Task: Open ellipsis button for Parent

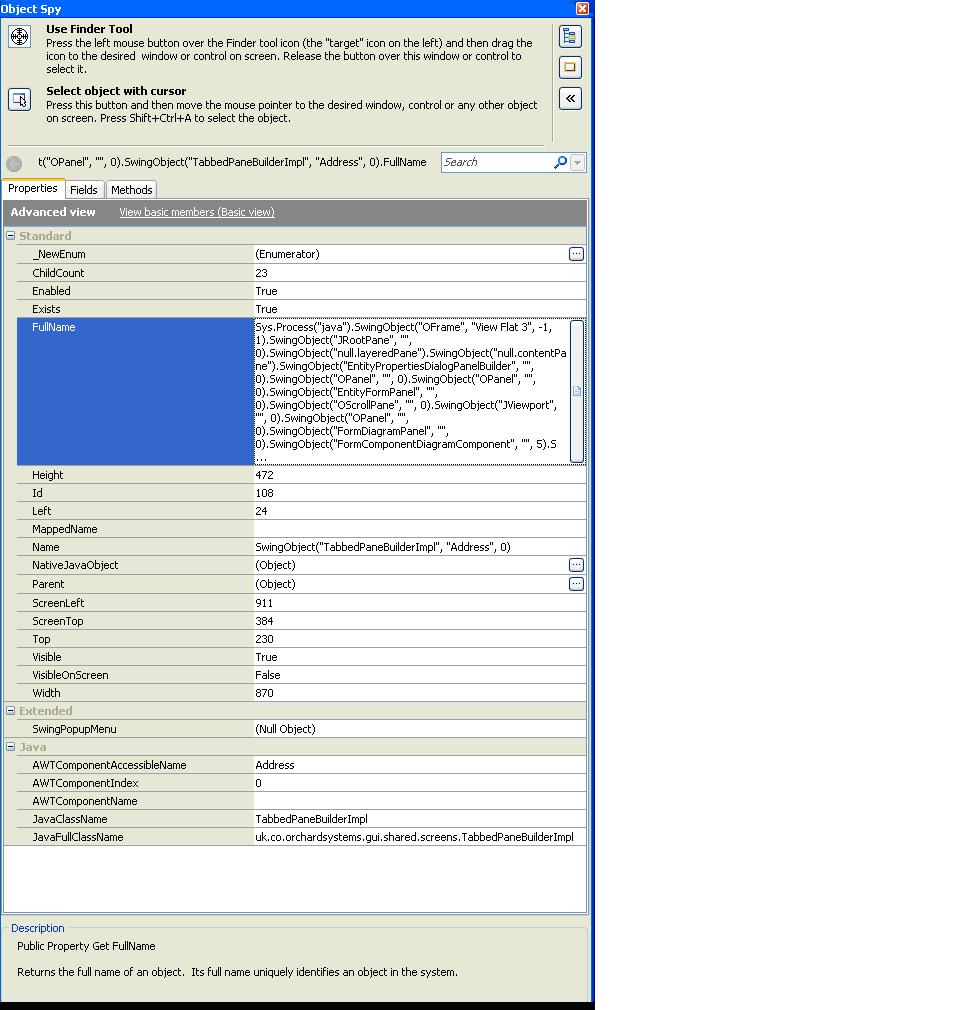Action: coord(577,584)
